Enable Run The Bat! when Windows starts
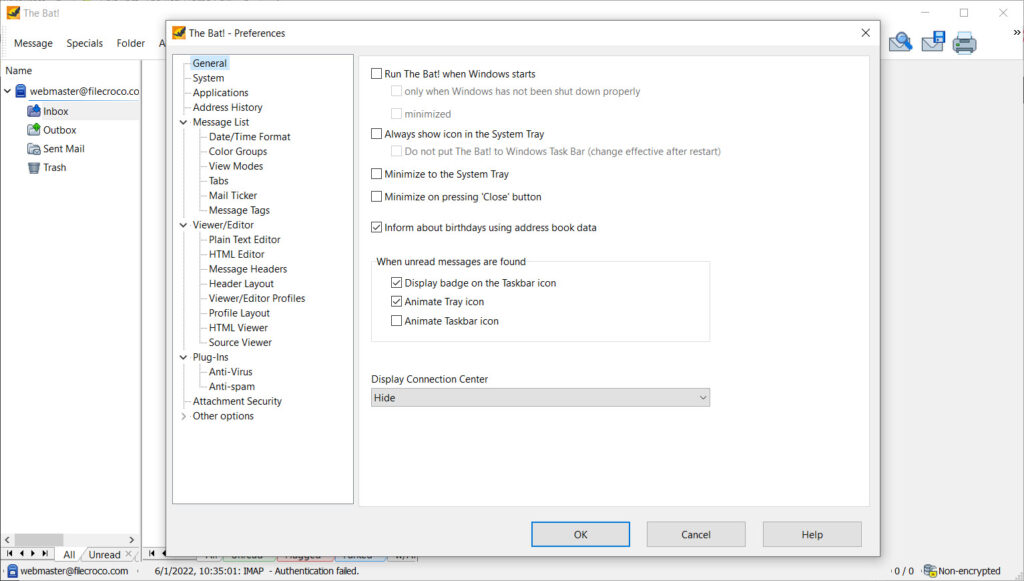 (376, 74)
